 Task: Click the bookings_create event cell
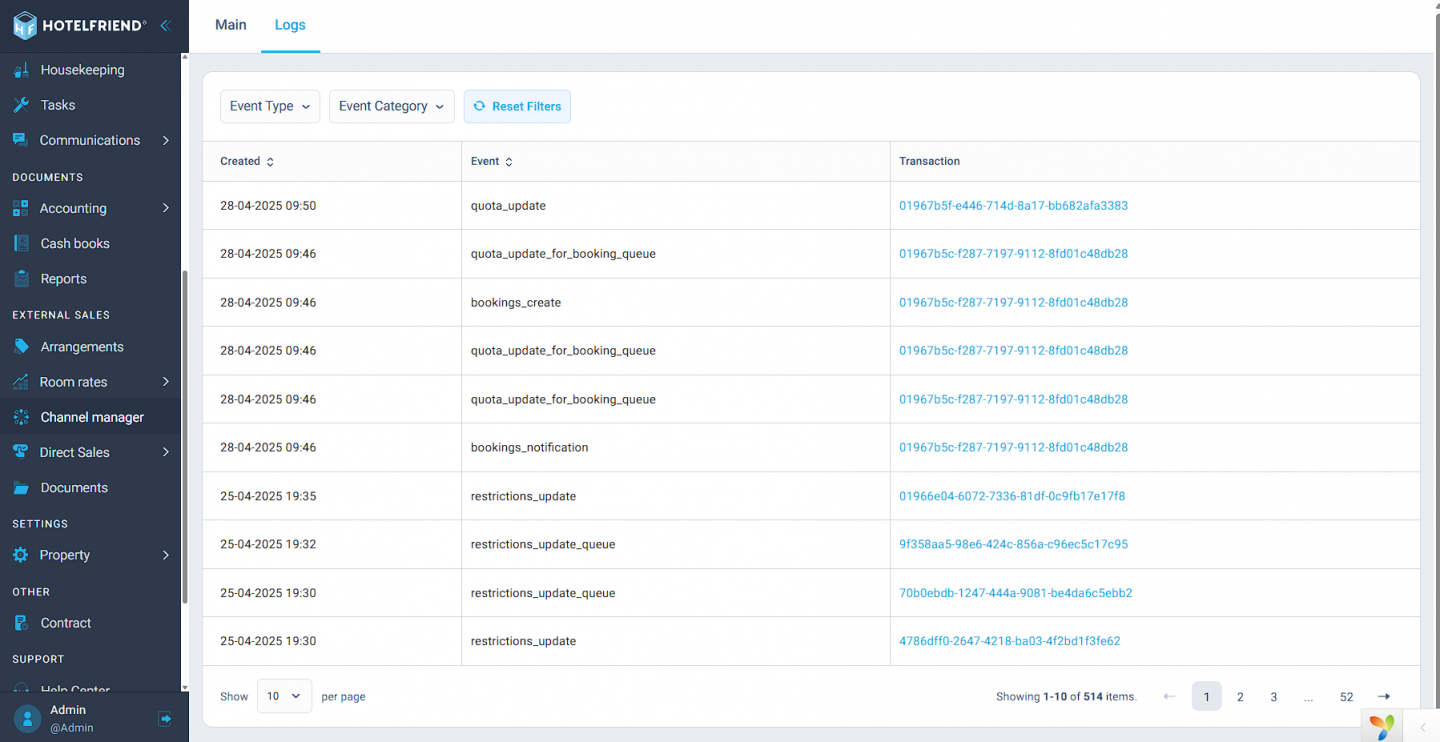tap(676, 302)
